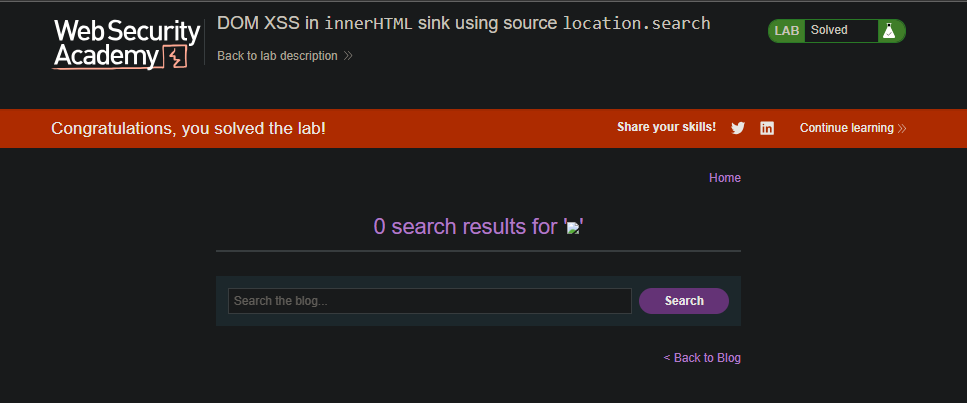Follow the Continue learning link
This screenshot has height=403, width=967.
[847, 128]
